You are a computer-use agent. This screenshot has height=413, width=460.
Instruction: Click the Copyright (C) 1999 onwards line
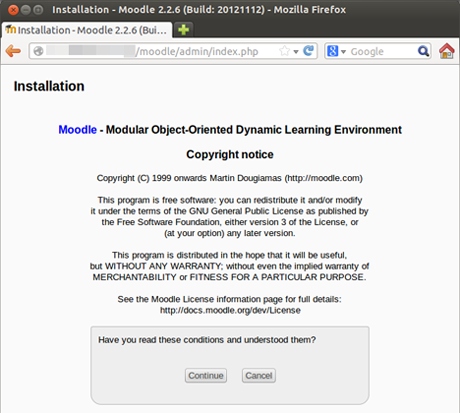[x=229, y=178]
